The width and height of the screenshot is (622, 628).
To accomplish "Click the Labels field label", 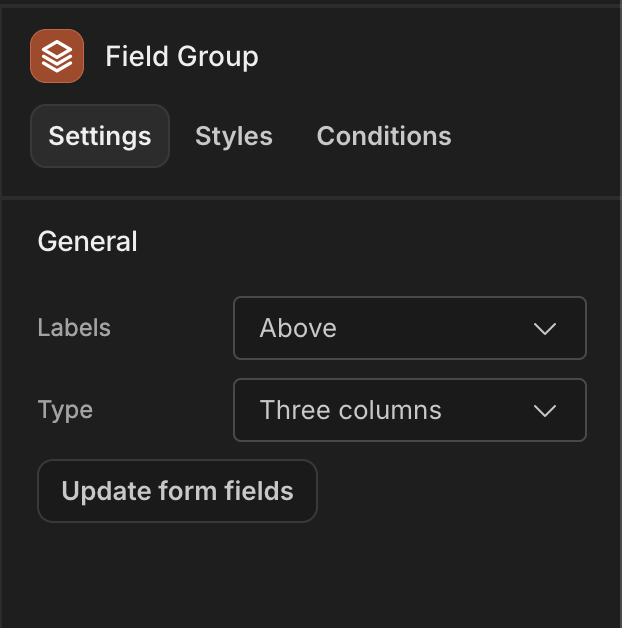I will click(x=74, y=328).
